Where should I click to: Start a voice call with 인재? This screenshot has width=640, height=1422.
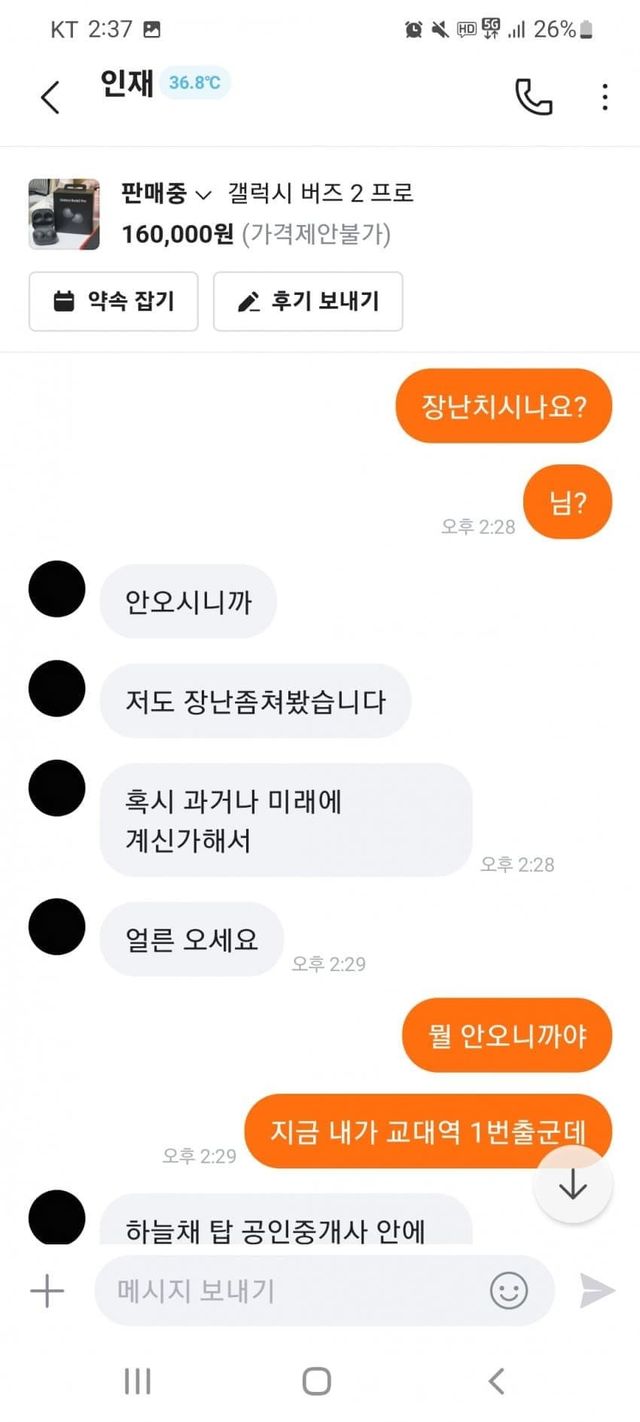tap(533, 97)
